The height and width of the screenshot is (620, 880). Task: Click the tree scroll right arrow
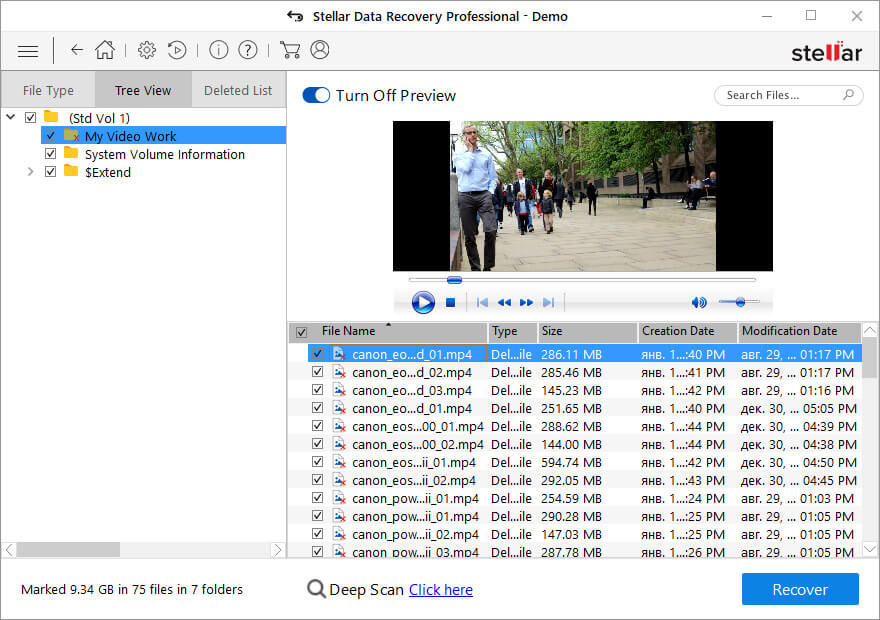coord(277,549)
